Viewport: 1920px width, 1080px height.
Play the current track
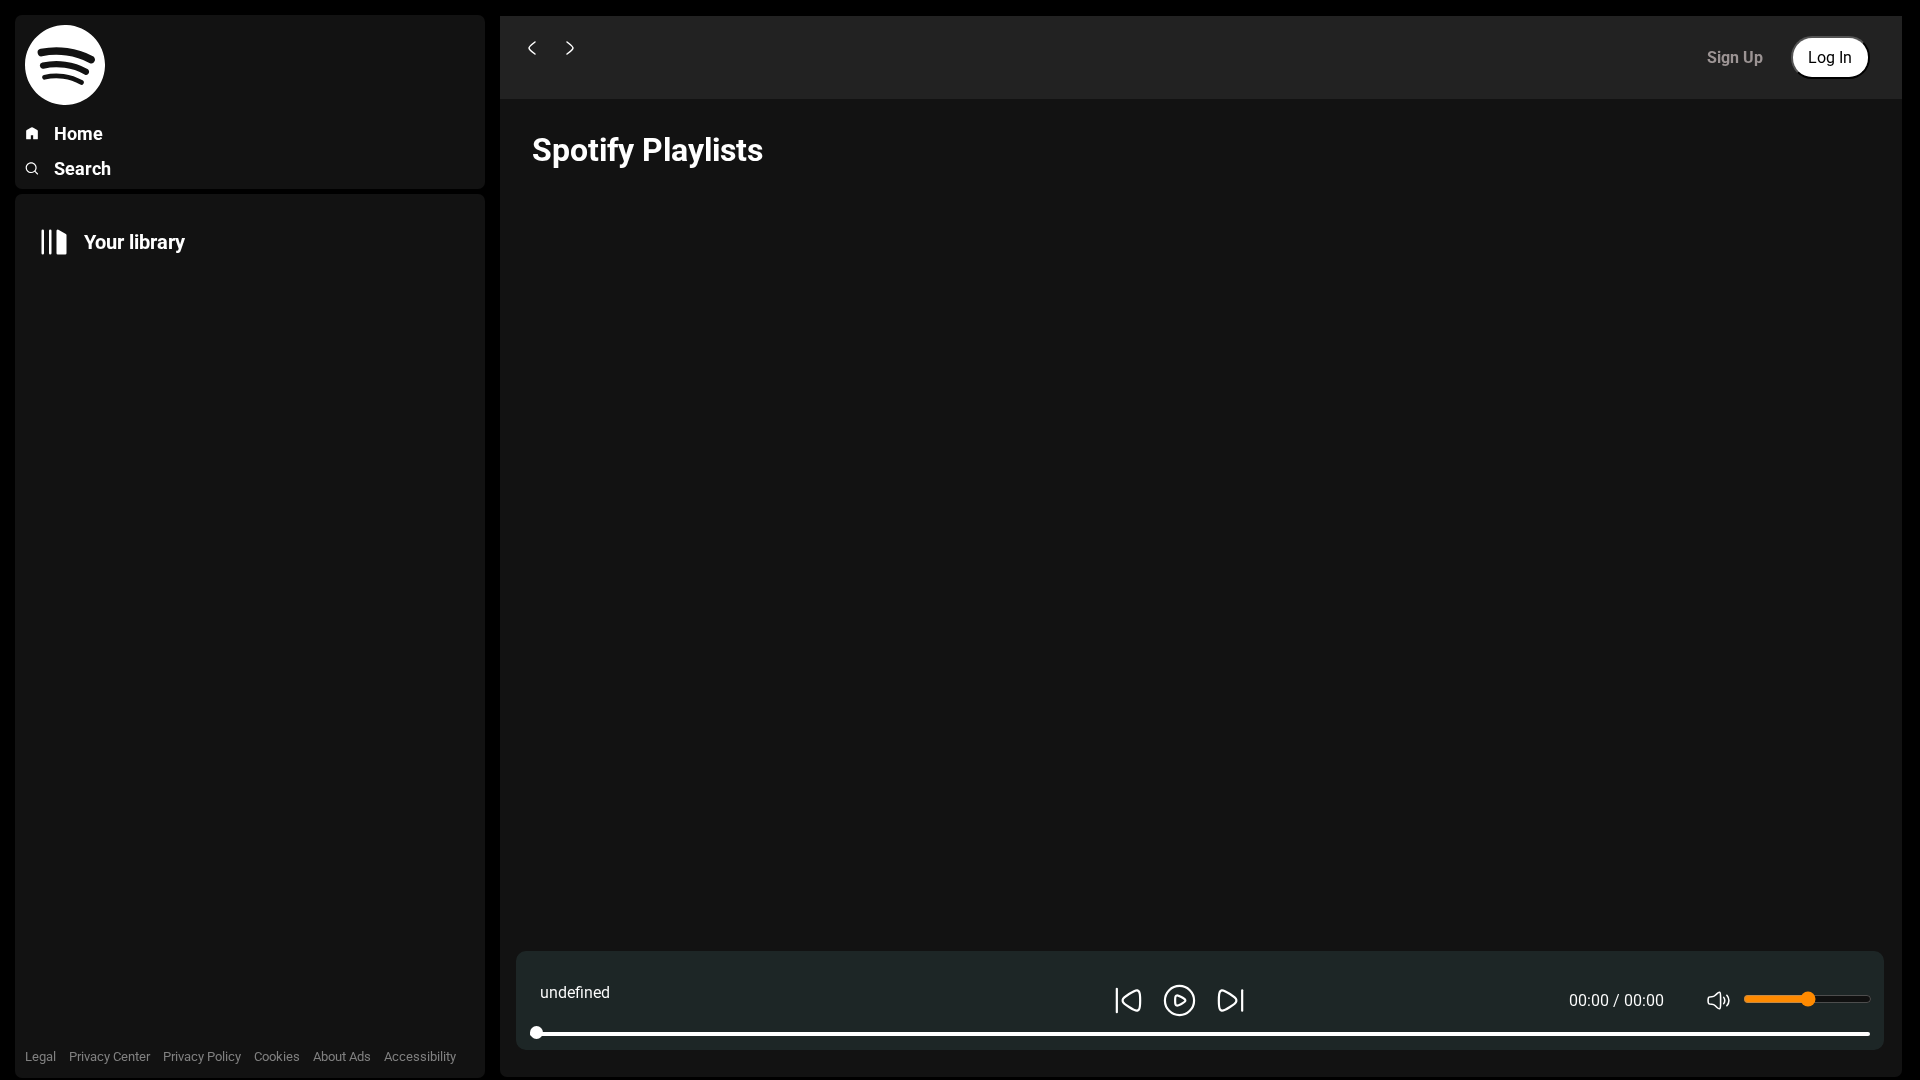1180,1000
